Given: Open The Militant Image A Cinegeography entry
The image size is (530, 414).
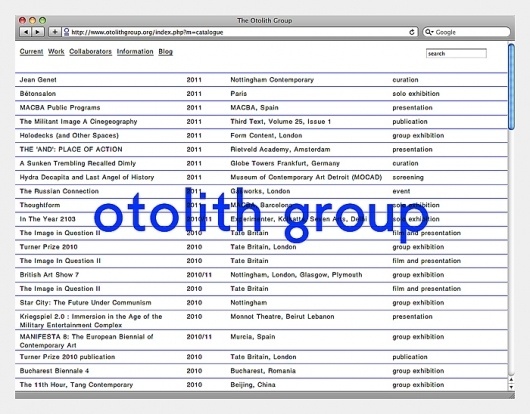Looking at the screenshot, I should pyautogui.click(x=78, y=122).
